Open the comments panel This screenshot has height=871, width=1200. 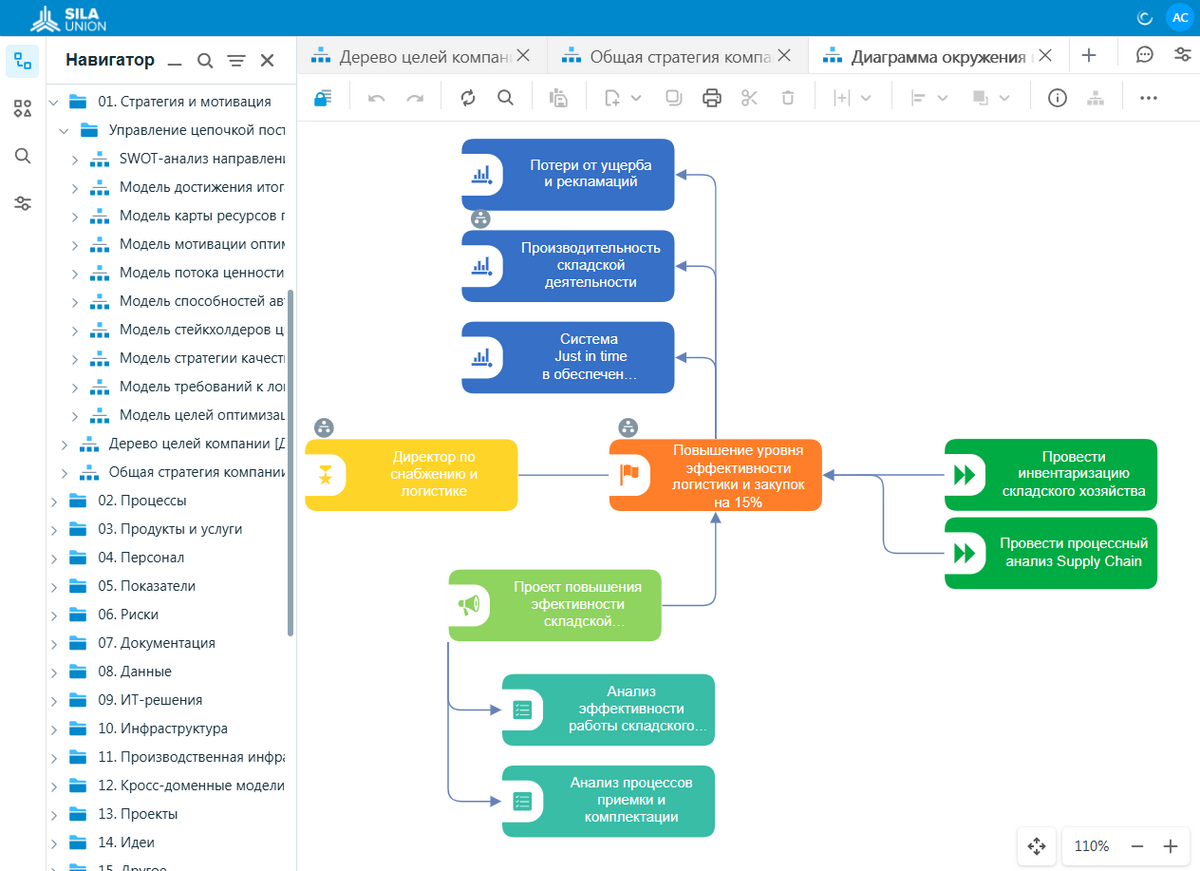[x=1145, y=56]
